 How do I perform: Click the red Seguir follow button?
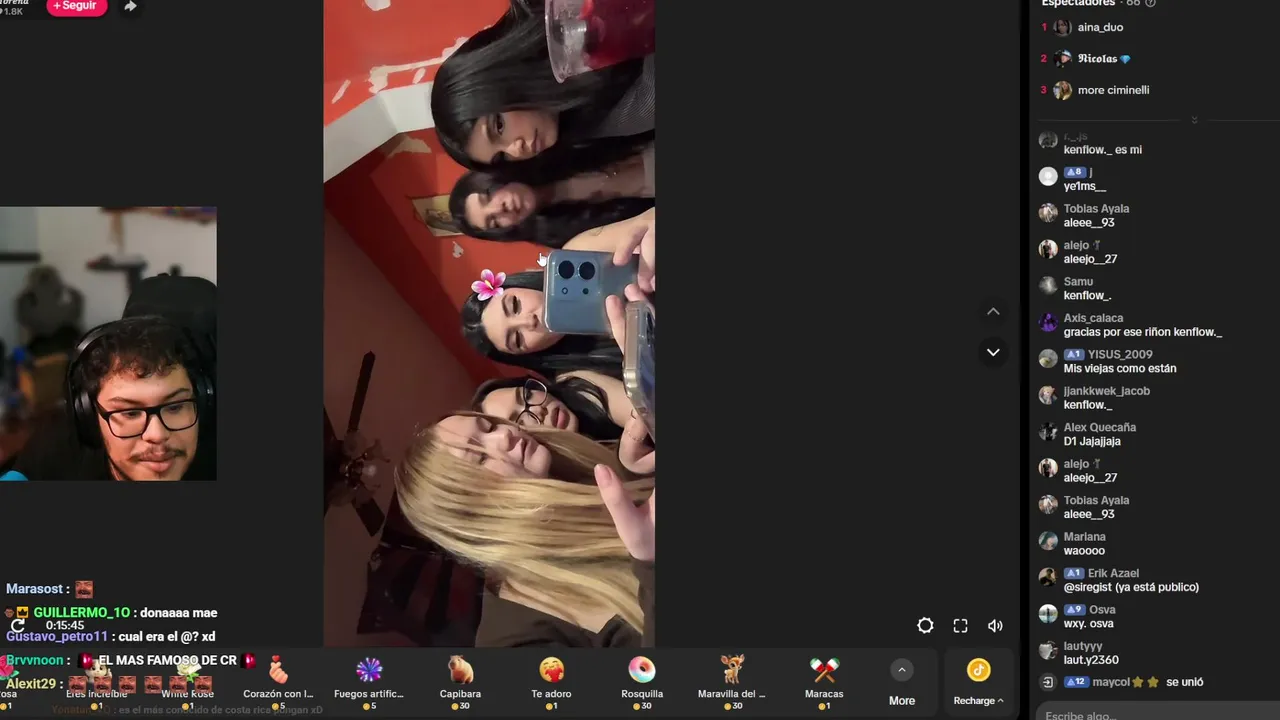tap(76, 6)
